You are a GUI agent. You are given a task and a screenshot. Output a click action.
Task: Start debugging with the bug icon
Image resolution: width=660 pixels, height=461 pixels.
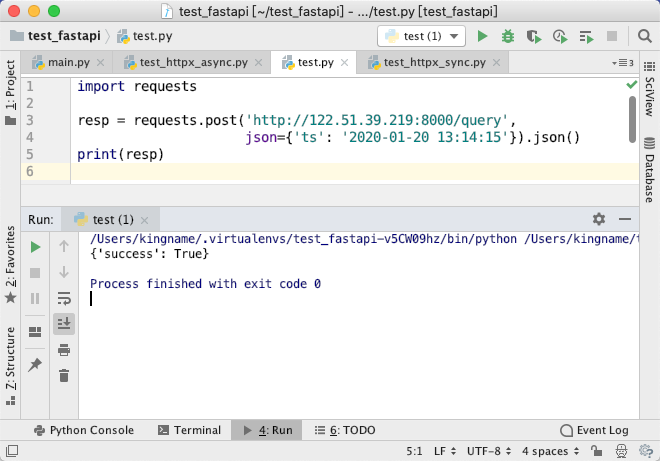(508, 37)
